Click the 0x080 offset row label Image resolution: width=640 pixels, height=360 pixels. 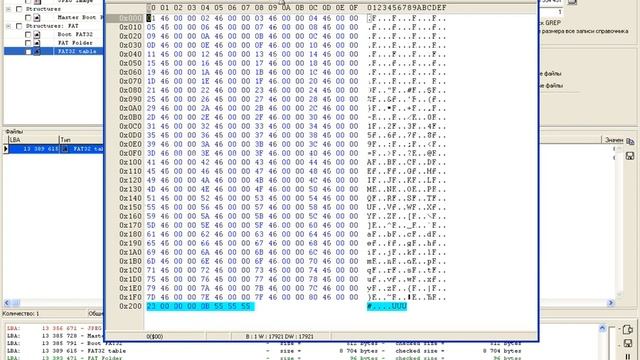[130, 91]
